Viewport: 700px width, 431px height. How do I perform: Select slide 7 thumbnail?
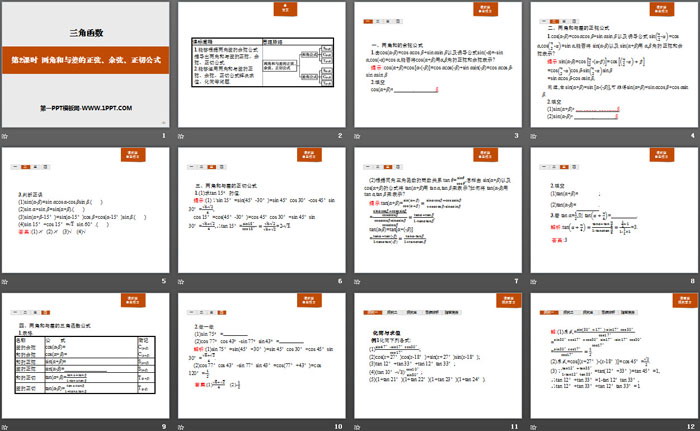point(437,208)
